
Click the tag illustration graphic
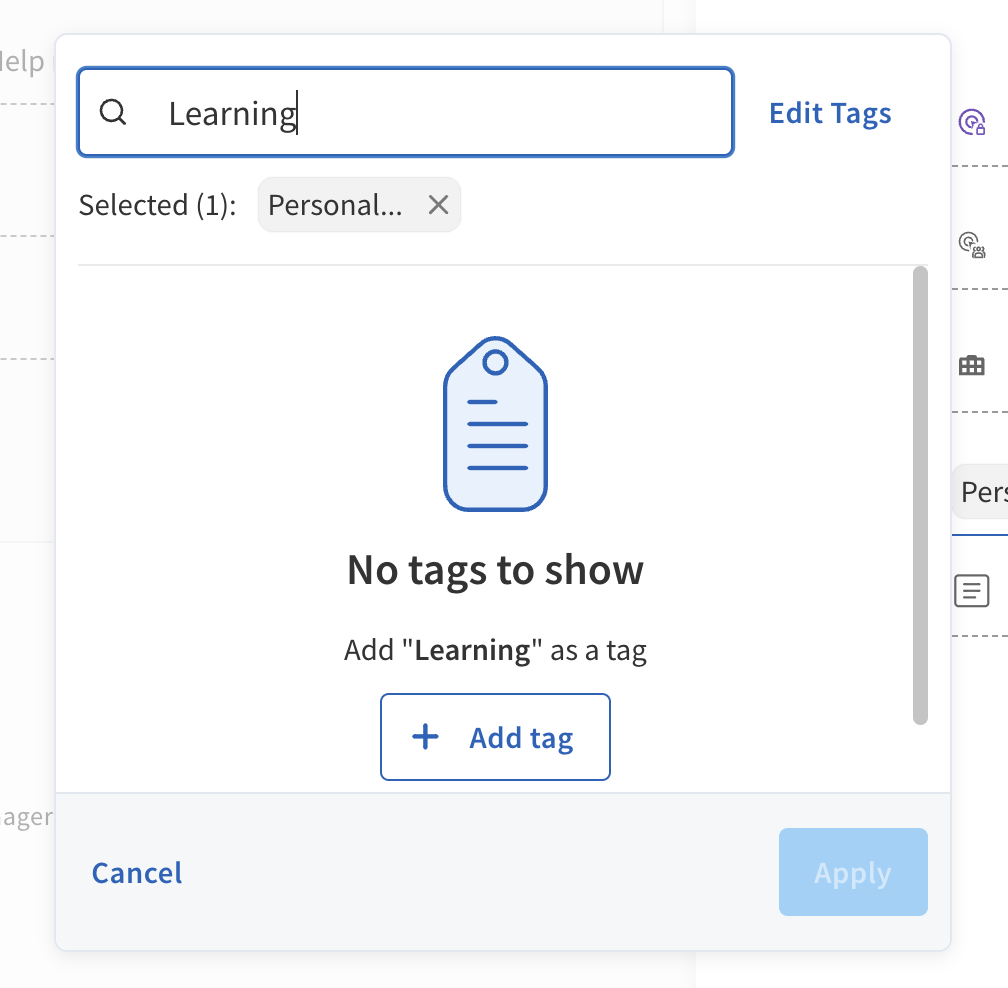495,427
